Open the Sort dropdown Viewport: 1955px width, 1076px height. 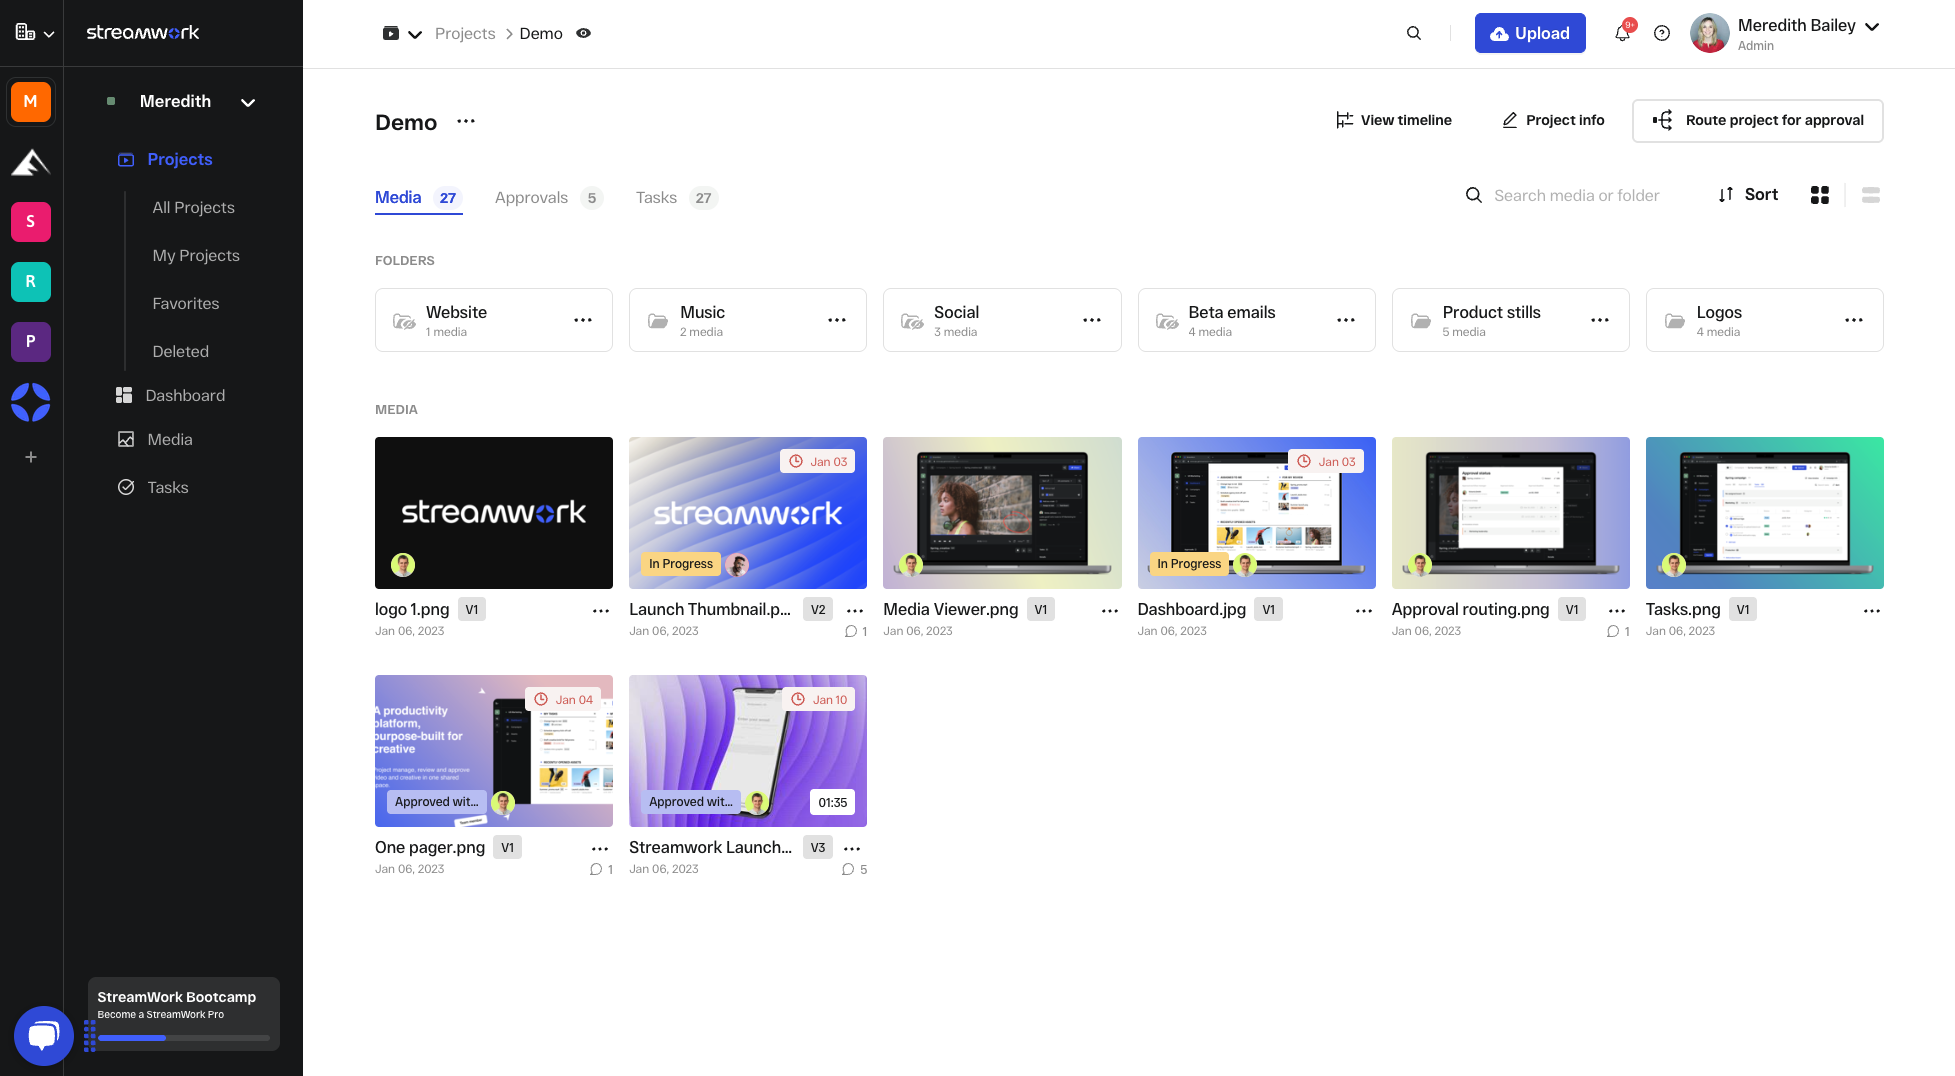pyautogui.click(x=1748, y=195)
